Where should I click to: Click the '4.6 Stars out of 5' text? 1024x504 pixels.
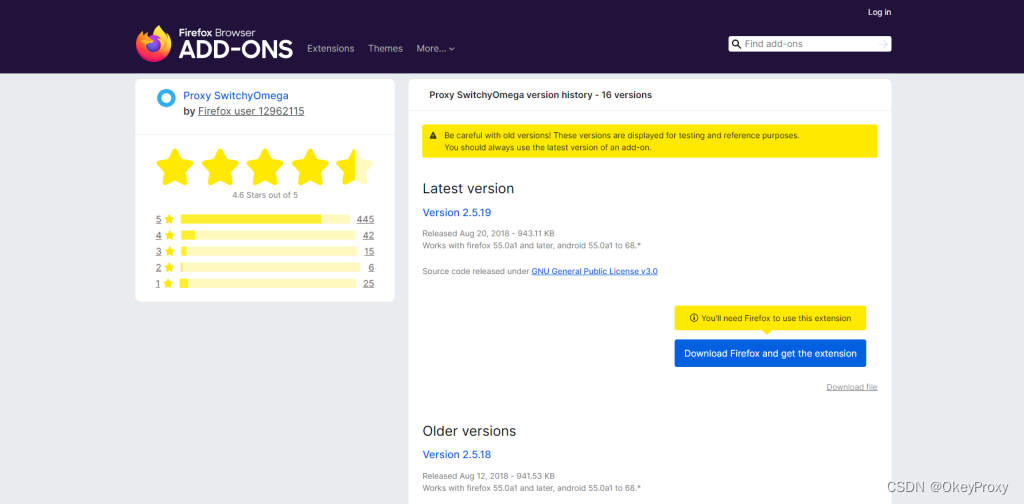pyautogui.click(x=265, y=195)
